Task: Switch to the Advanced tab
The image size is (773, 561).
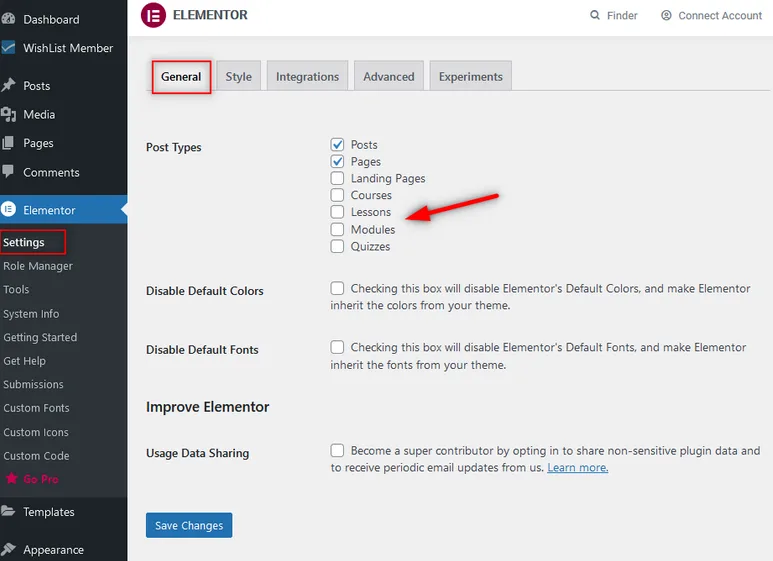Action: click(x=389, y=76)
